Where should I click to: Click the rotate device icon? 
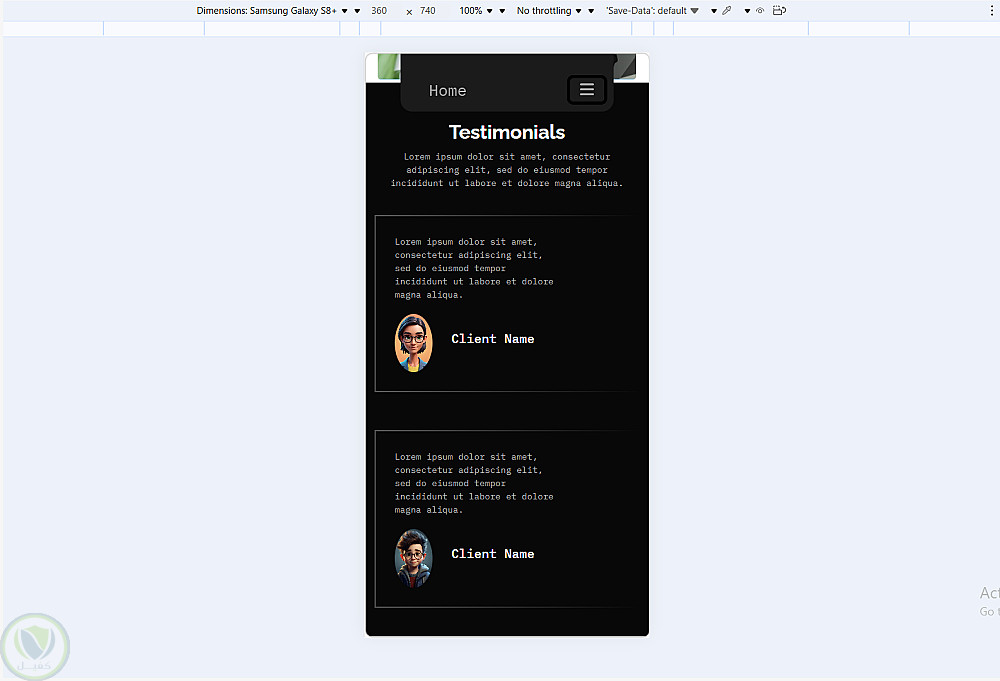[779, 10]
